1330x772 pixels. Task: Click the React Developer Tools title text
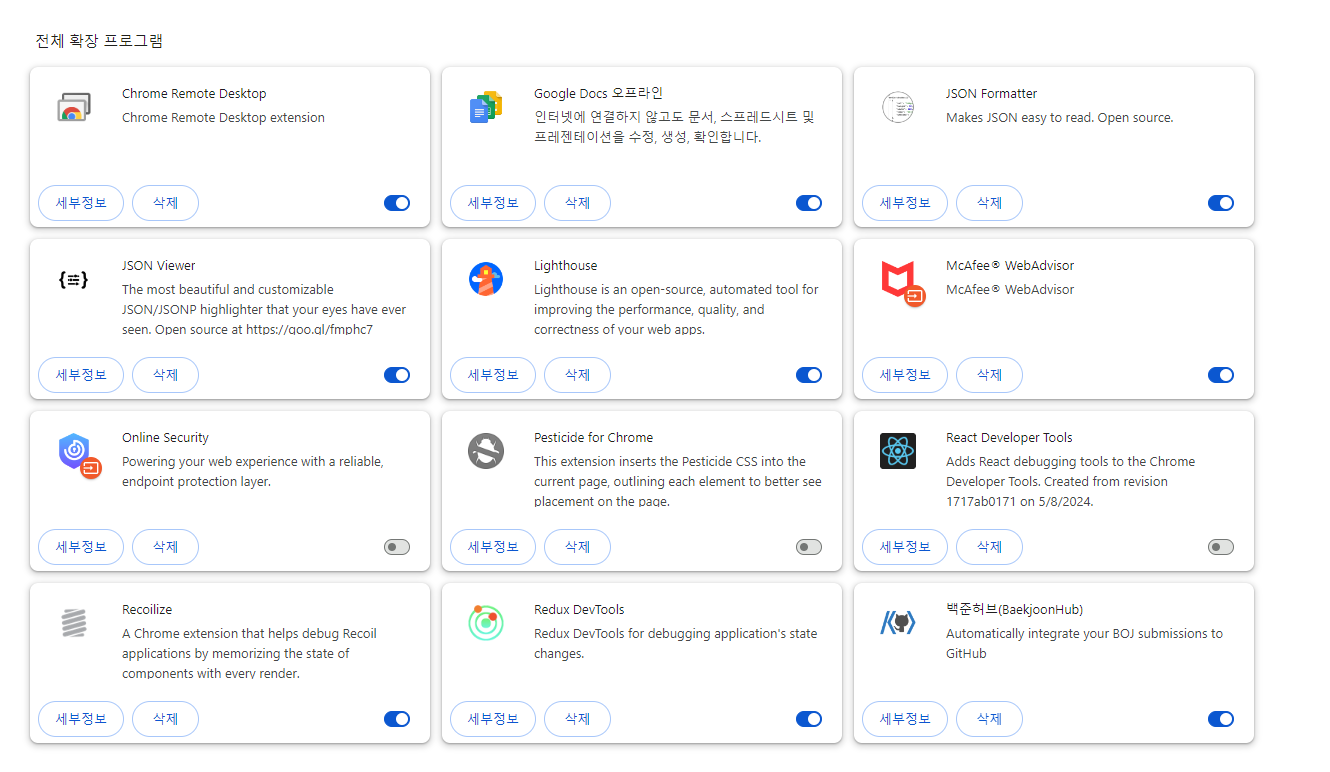tap(1009, 438)
